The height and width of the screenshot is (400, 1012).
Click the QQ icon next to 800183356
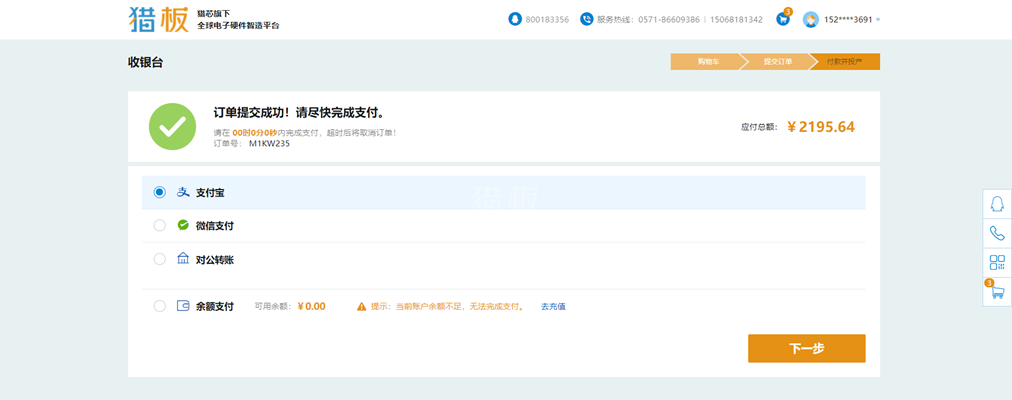pos(515,19)
